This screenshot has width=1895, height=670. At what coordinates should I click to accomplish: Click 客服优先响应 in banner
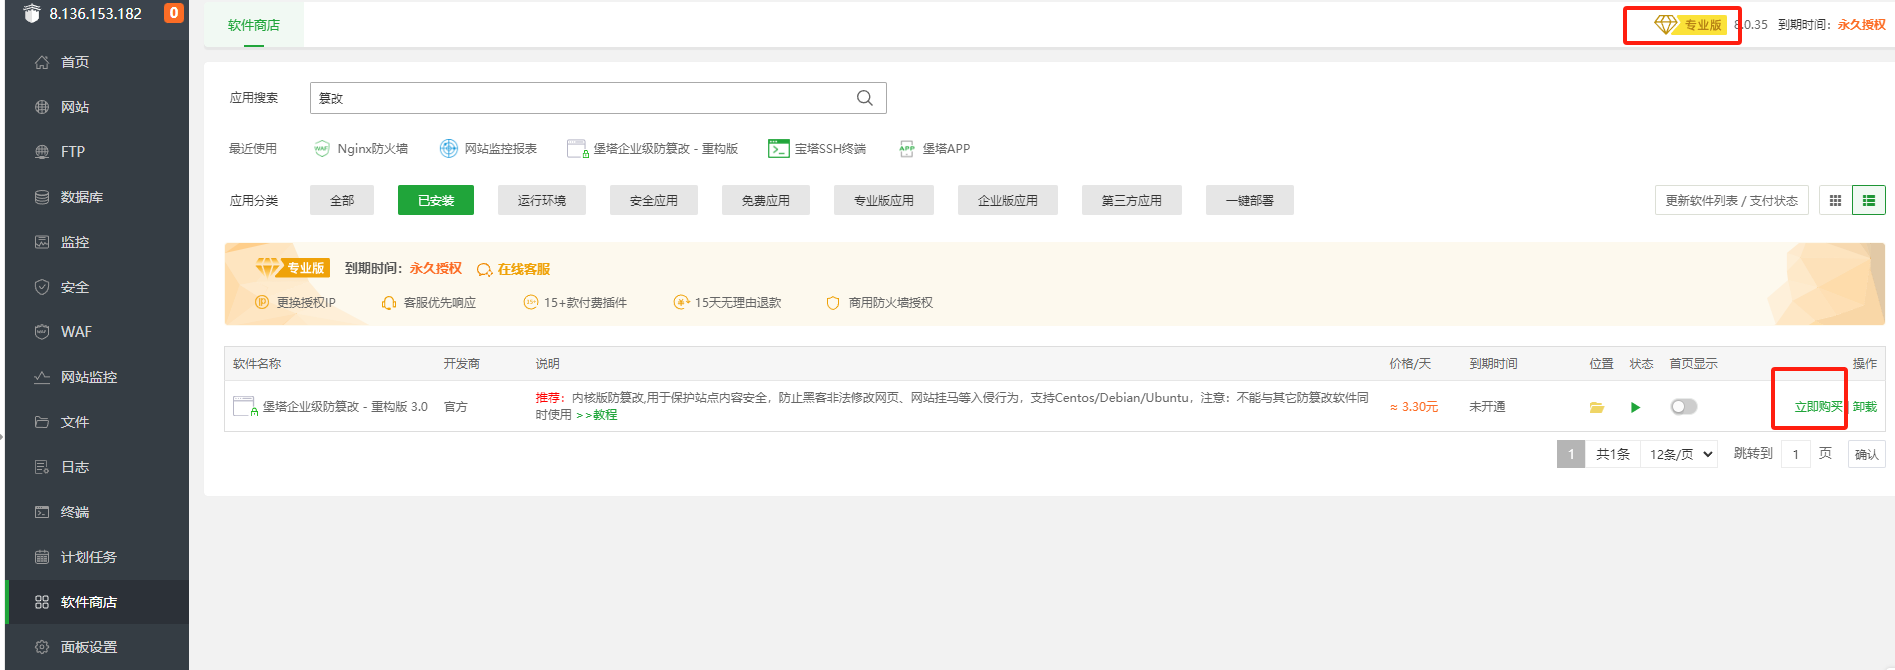click(429, 302)
